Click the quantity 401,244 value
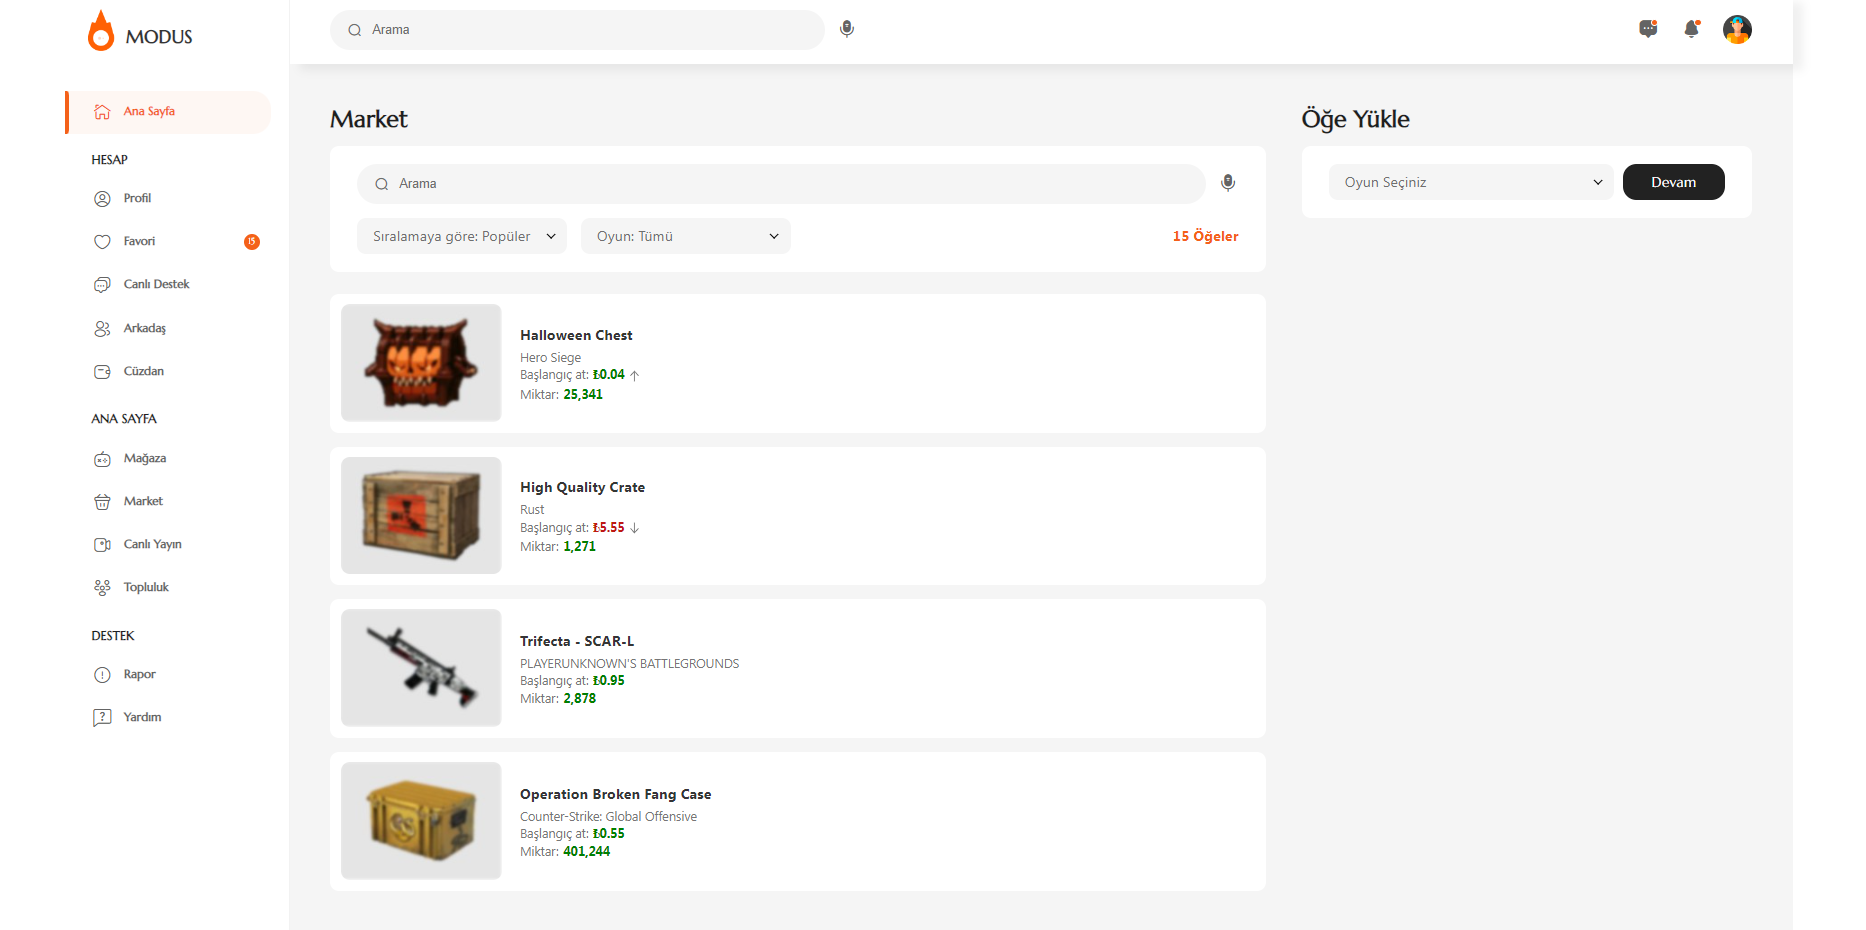The height and width of the screenshot is (930, 1866). point(586,852)
